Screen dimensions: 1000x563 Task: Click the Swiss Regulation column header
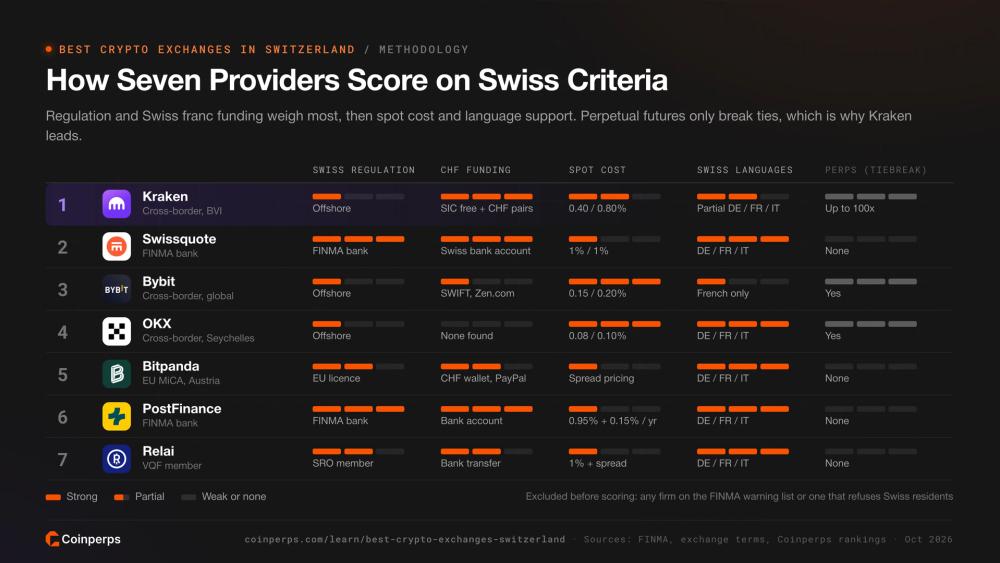click(x=364, y=170)
